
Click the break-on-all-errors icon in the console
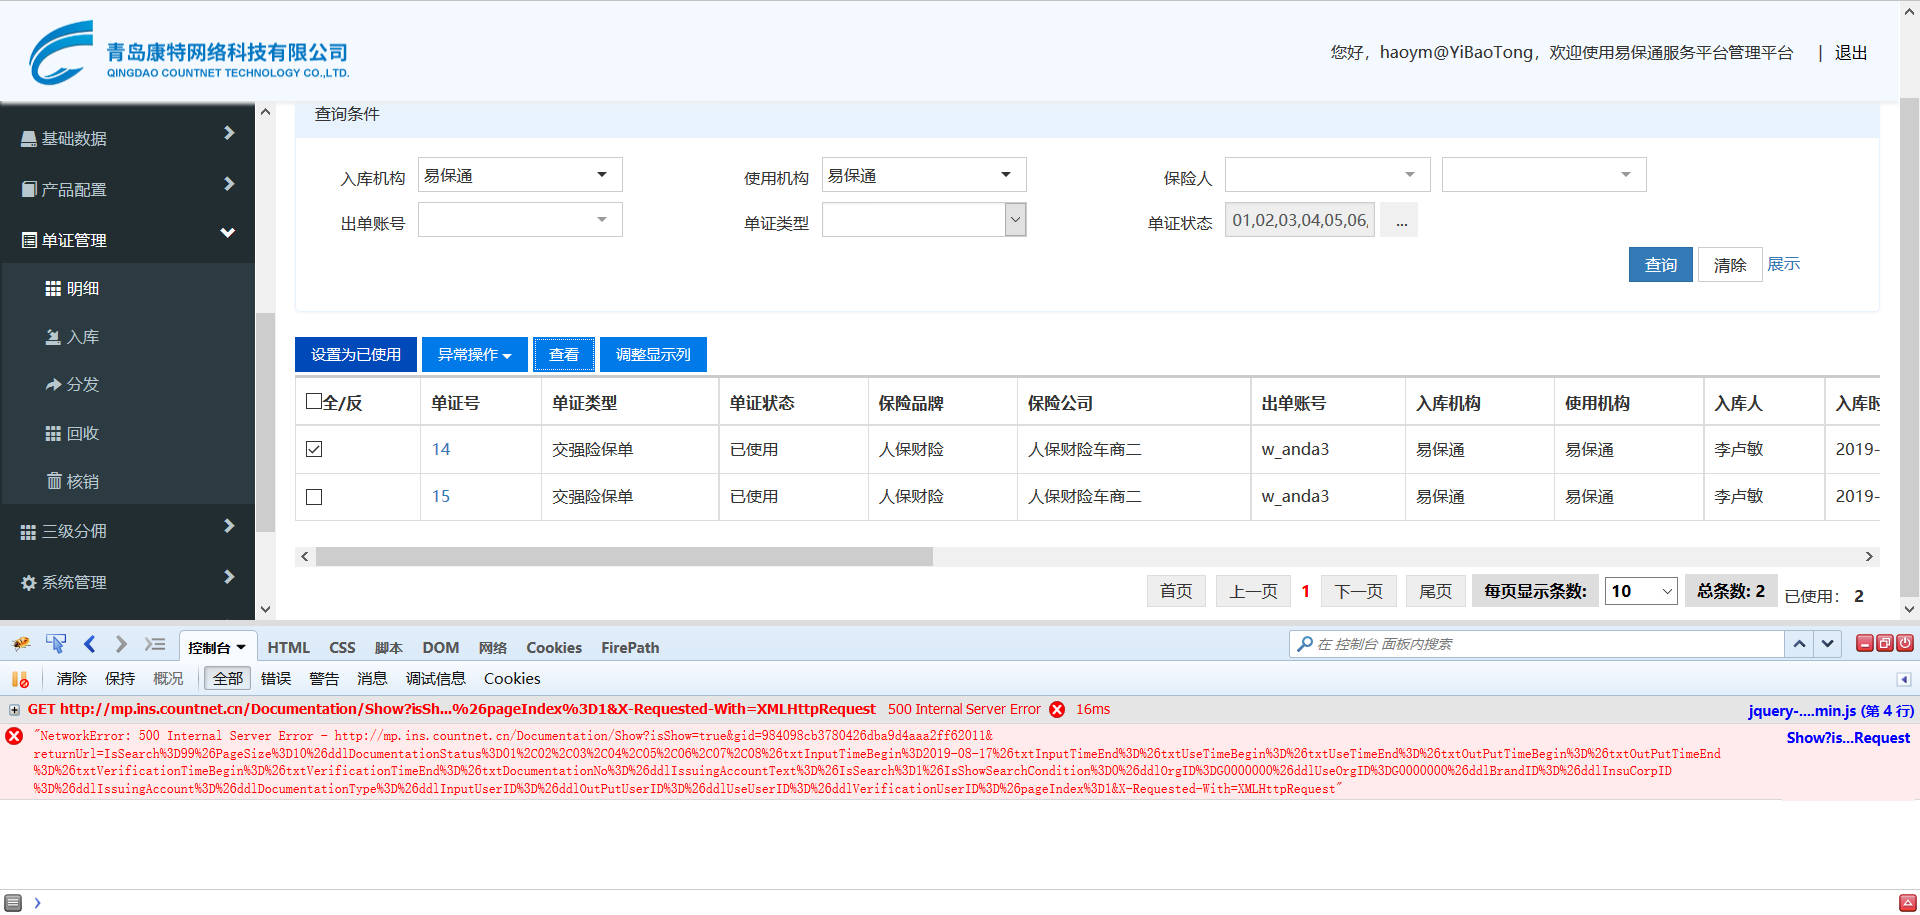pos(20,679)
